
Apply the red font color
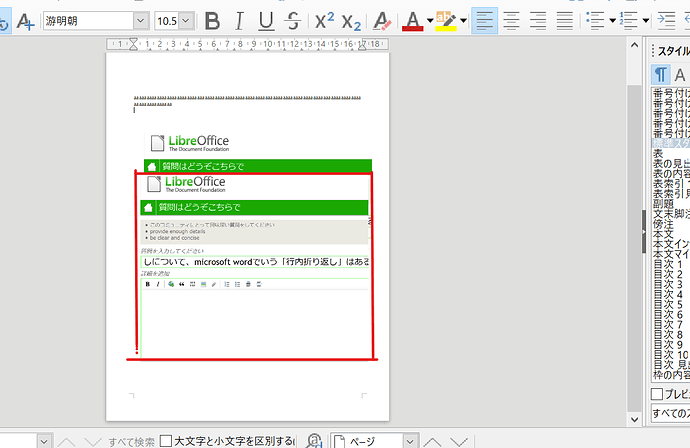coord(413,21)
